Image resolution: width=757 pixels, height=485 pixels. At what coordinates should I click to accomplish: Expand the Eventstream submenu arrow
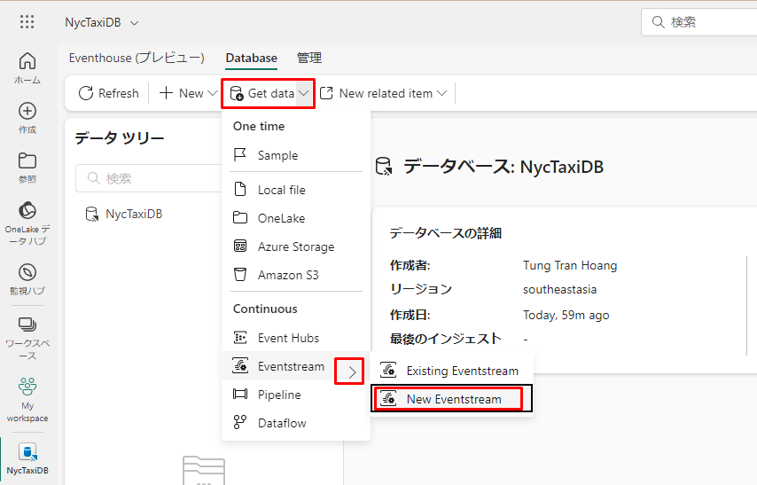coord(349,372)
